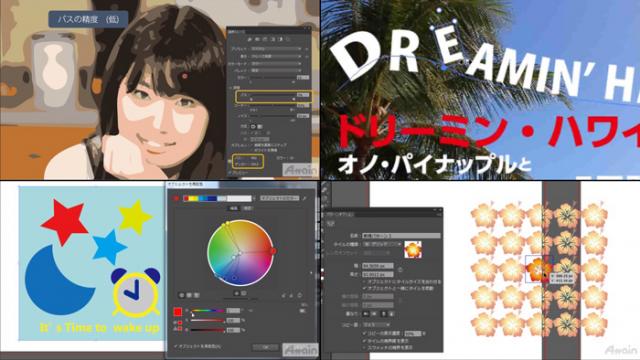This screenshot has height=360, width=640.
Task: Select the first overlap icon in Pattern Options
Action: tap(366, 314)
